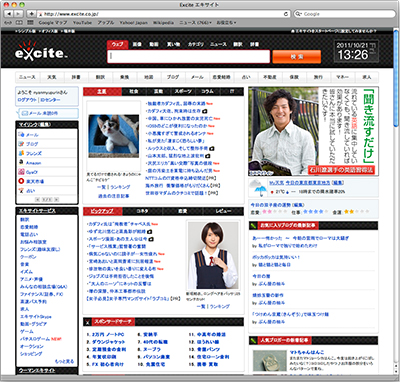
Task: Click the ログアウト link
Action: (27, 100)
